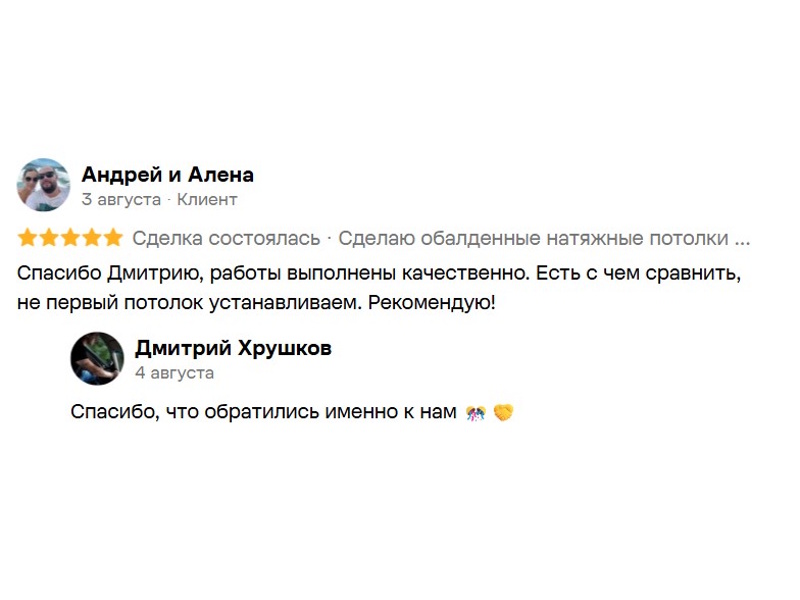
Task: Click the first rating star
Action: click(x=27, y=238)
